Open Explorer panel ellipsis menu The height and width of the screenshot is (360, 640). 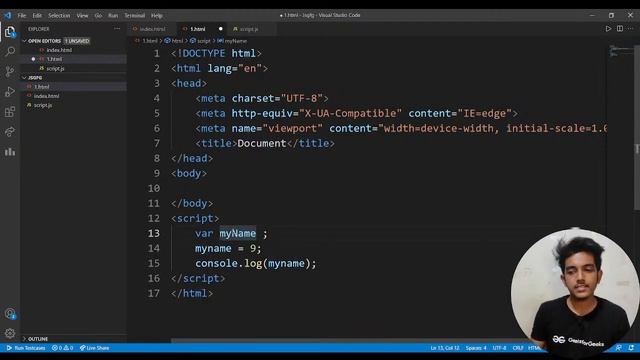click(x=117, y=29)
